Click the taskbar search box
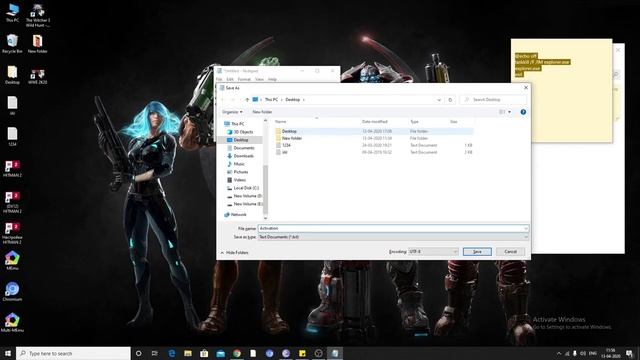This screenshot has height=360, width=640. (73, 353)
